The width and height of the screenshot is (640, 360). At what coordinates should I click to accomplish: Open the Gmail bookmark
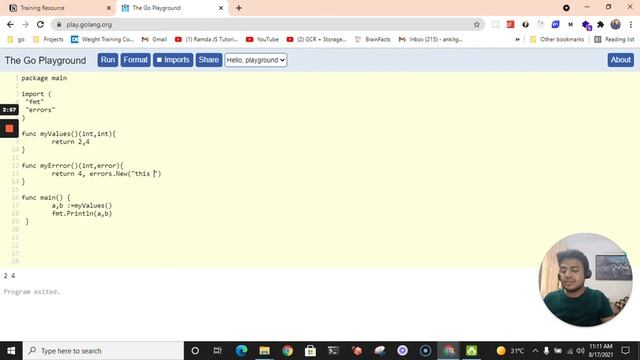(154, 39)
